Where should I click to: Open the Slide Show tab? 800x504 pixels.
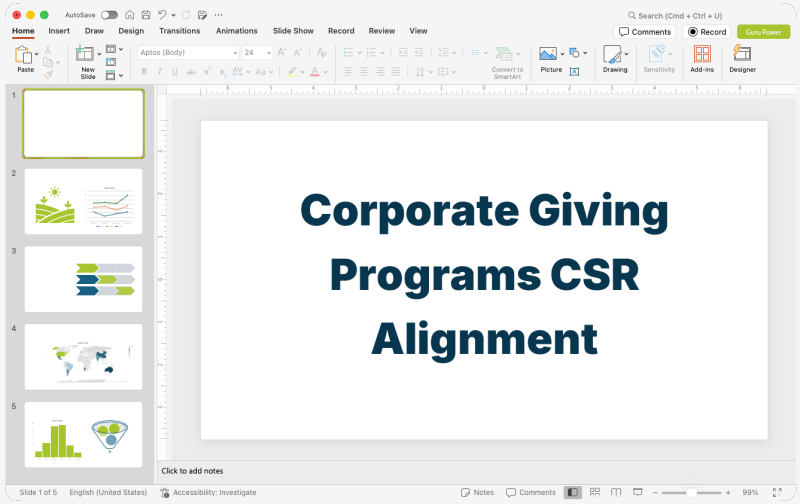[293, 31]
